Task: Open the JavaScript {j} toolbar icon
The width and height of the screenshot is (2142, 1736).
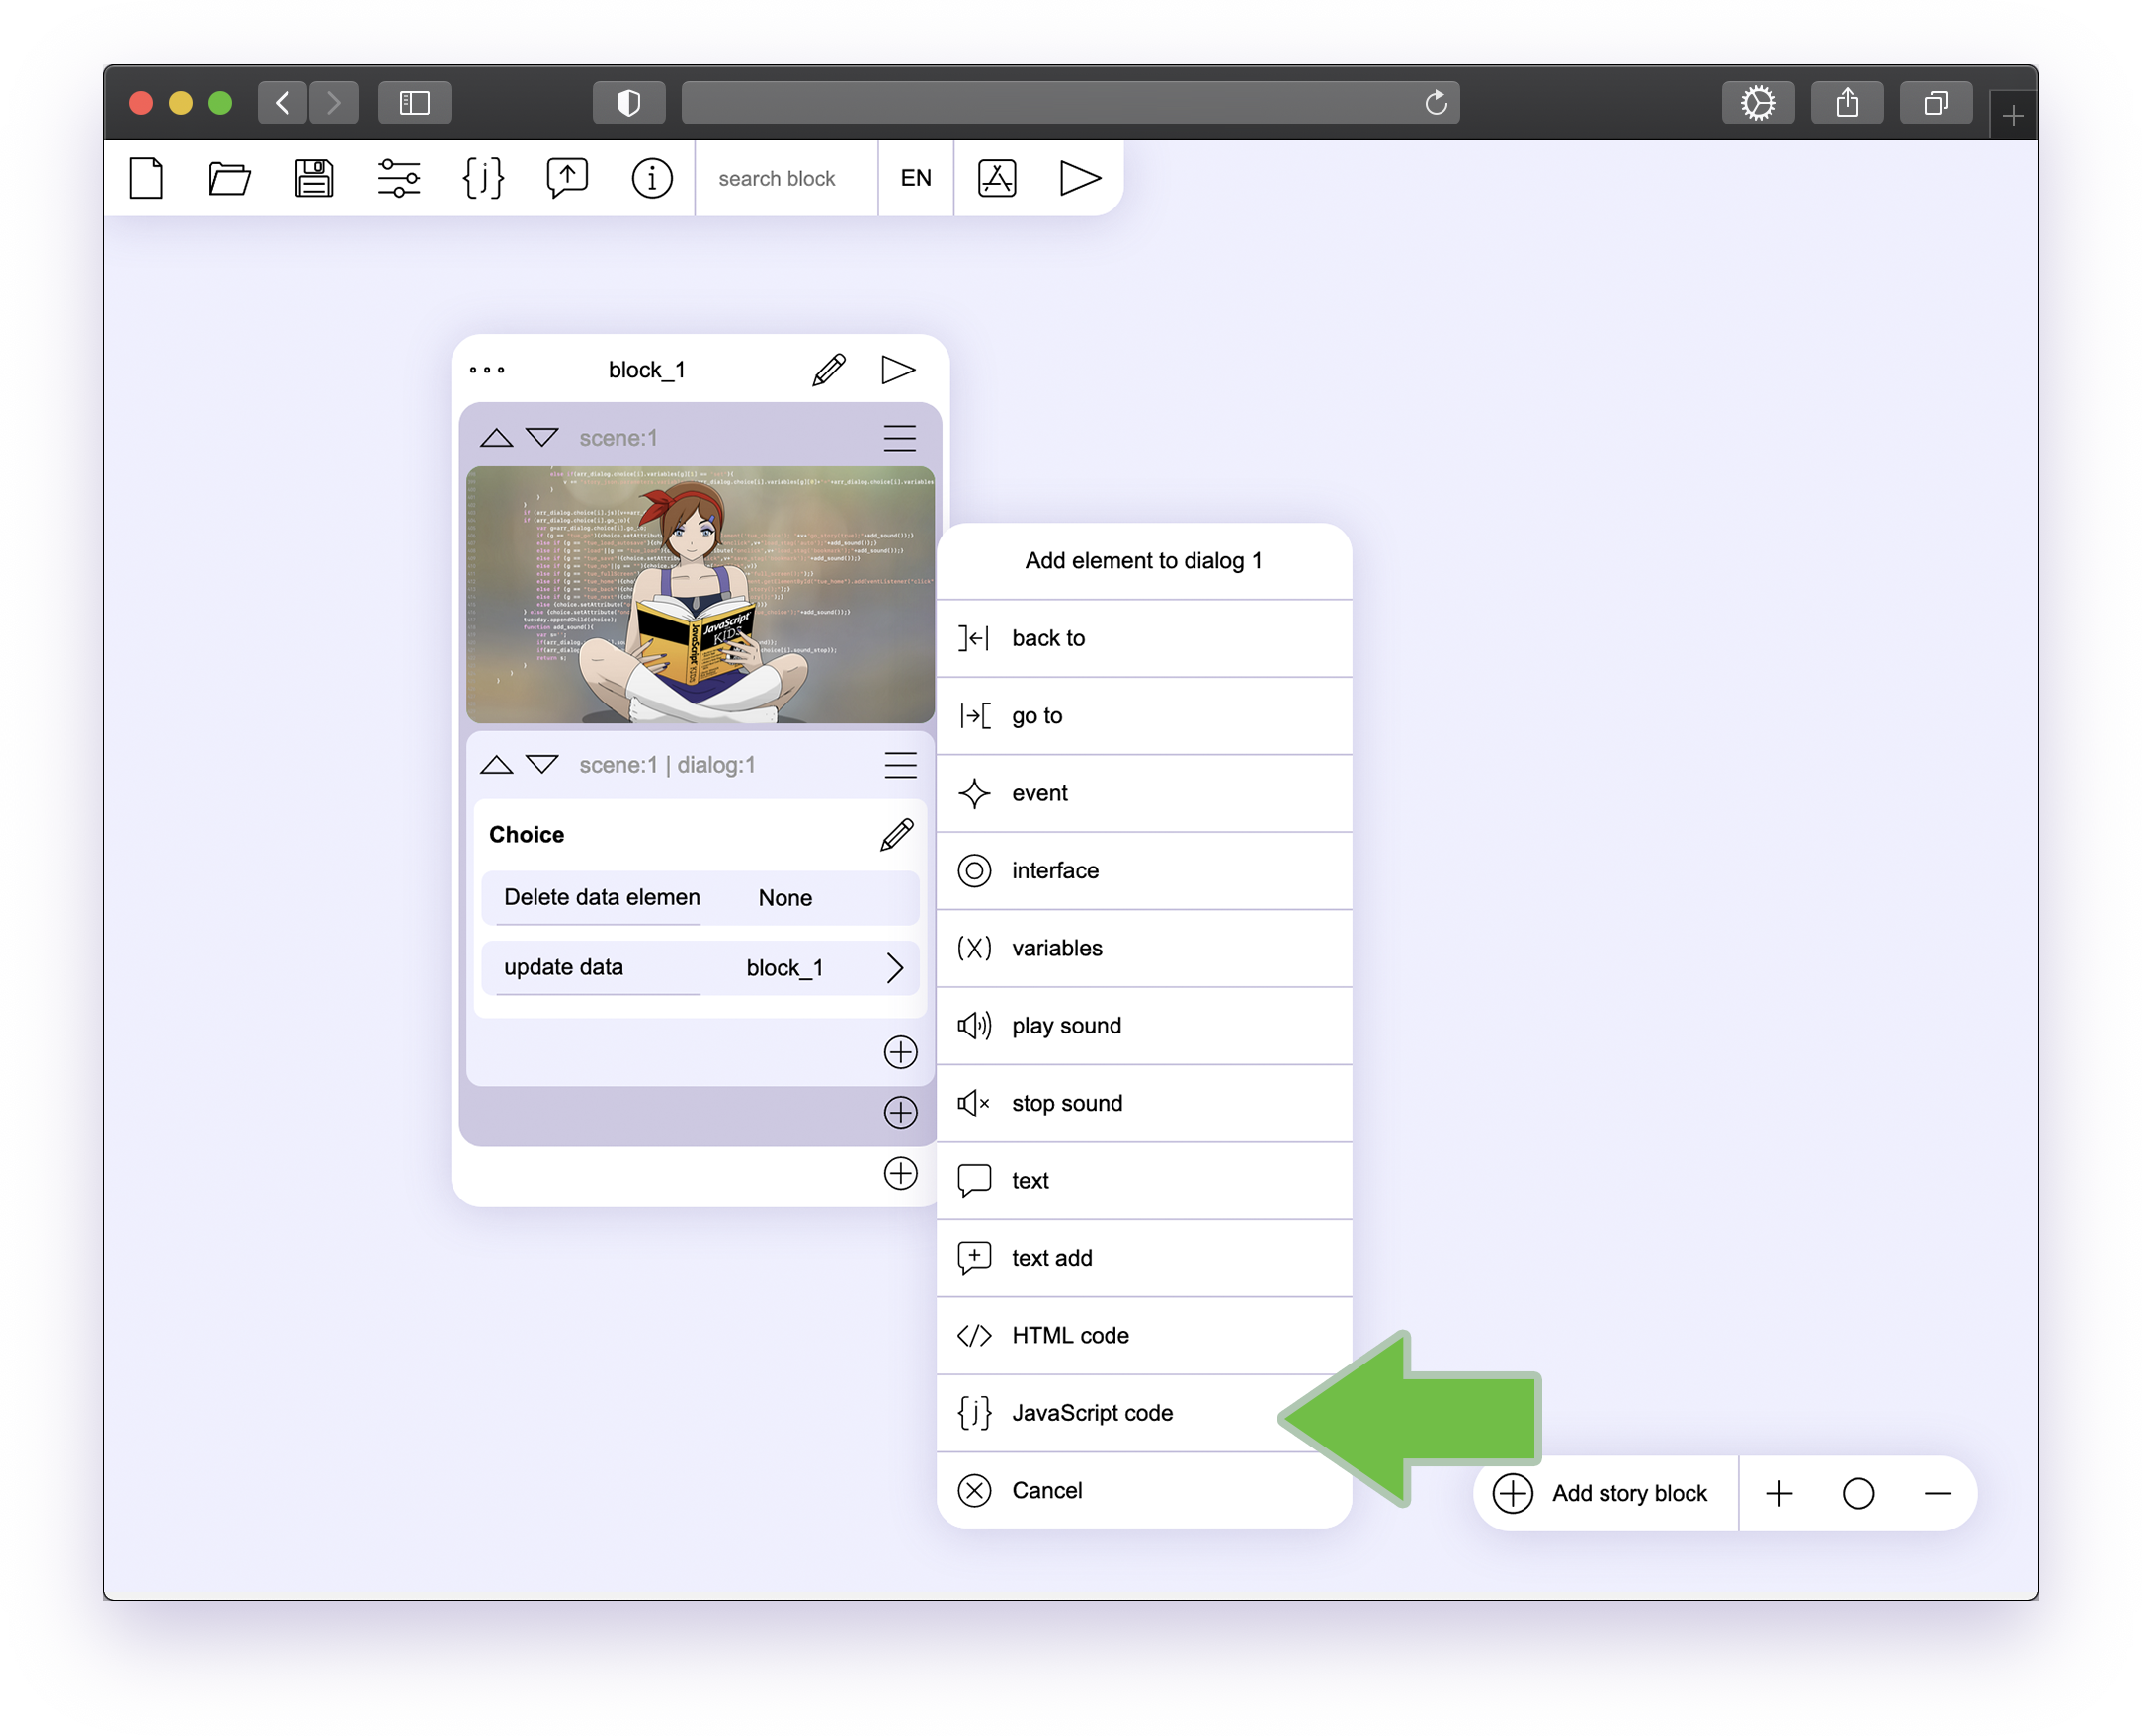Action: point(483,179)
